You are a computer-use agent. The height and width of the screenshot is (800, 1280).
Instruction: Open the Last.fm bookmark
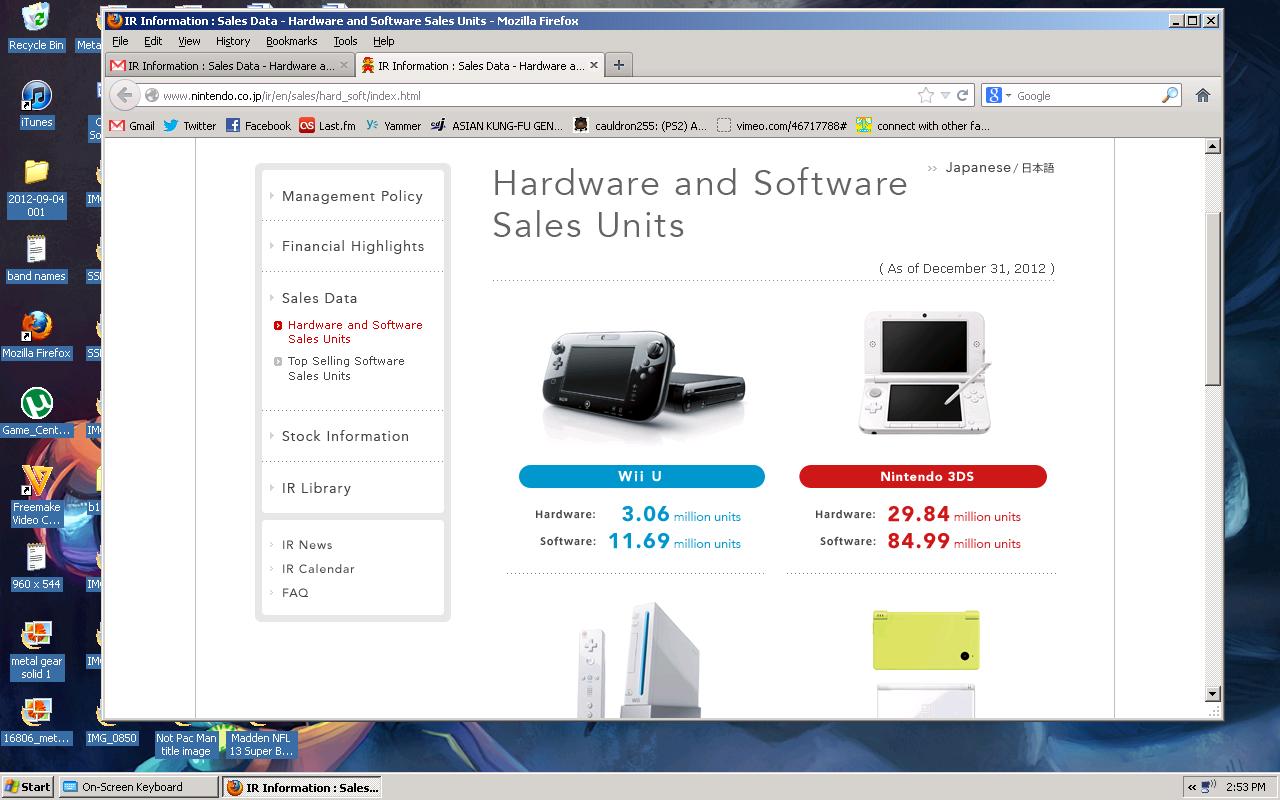[327, 126]
